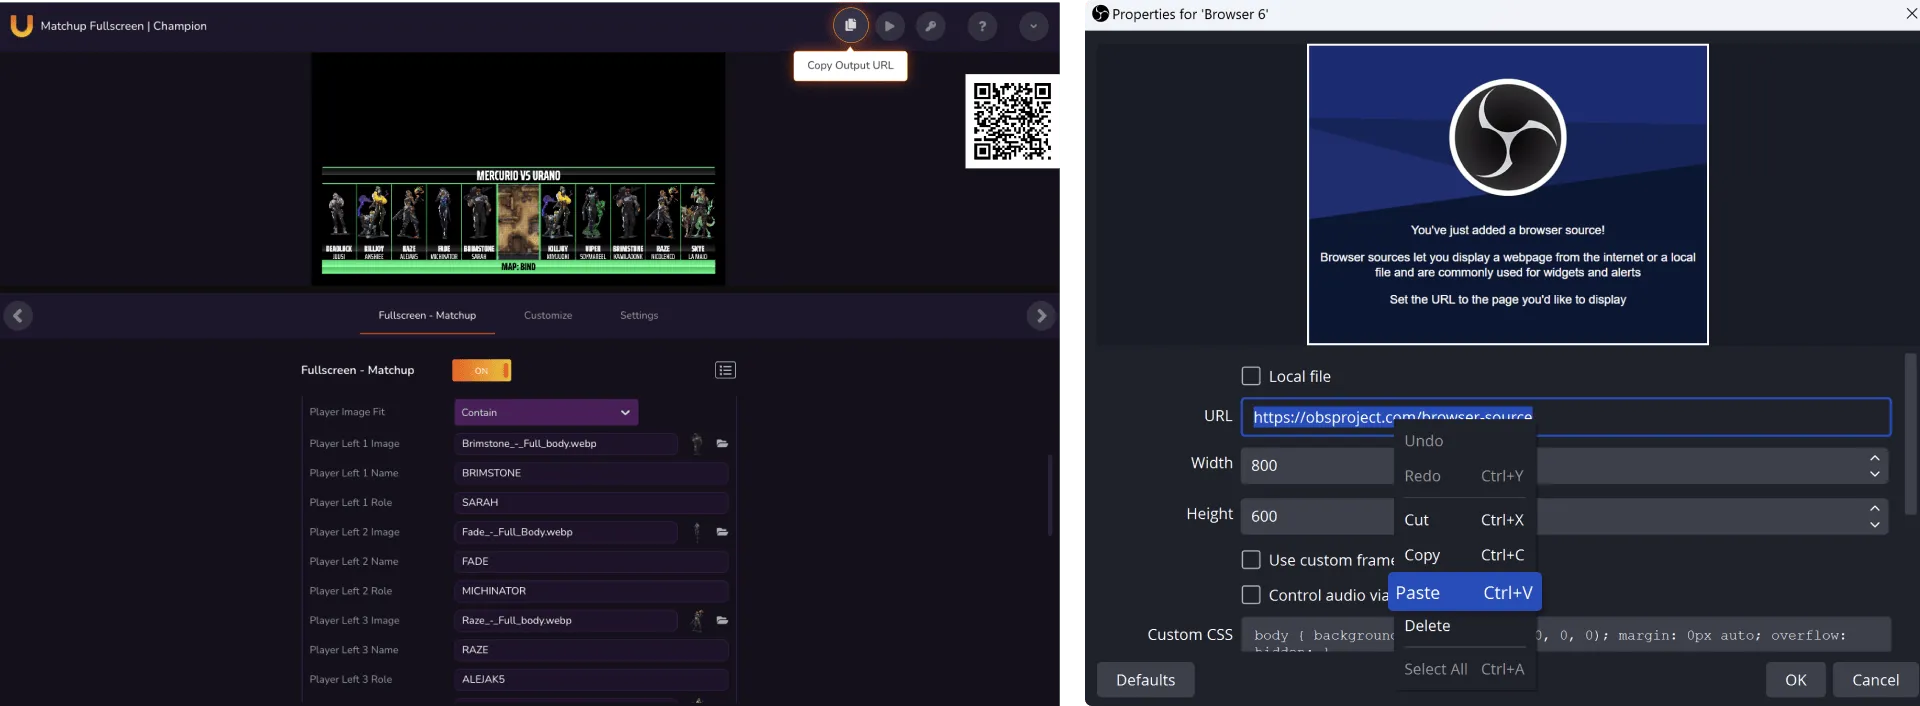
Task: Decrease Width with the down stepper arrow
Action: pos(1875,474)
